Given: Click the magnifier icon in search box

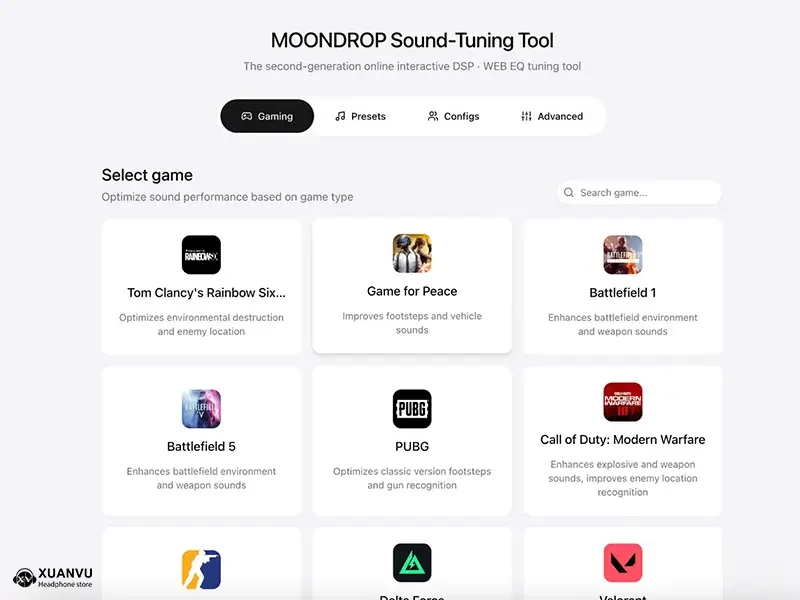Looking at the screenshot, I should [568, 192].
